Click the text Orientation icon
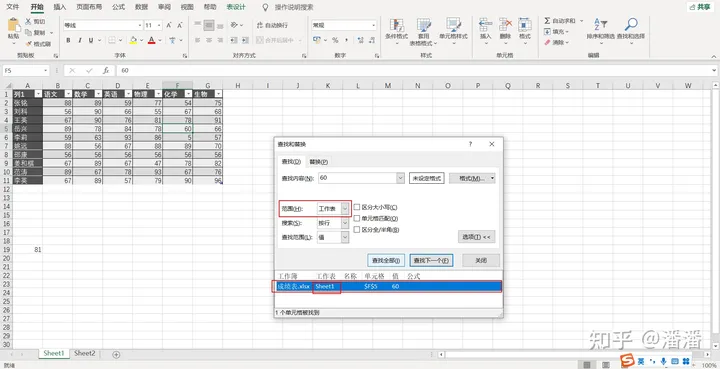This screenshot has width=720, height=369. coord(234,25)
